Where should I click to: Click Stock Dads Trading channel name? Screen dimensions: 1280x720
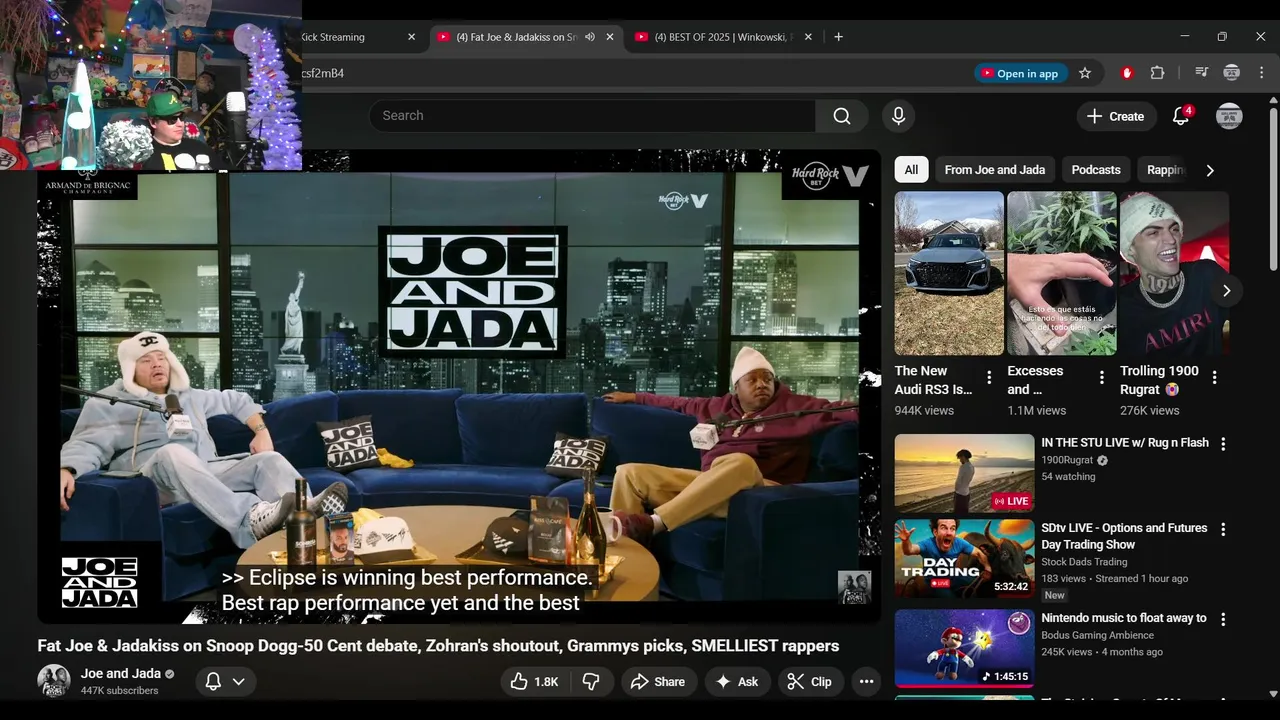coord(1084,562)
